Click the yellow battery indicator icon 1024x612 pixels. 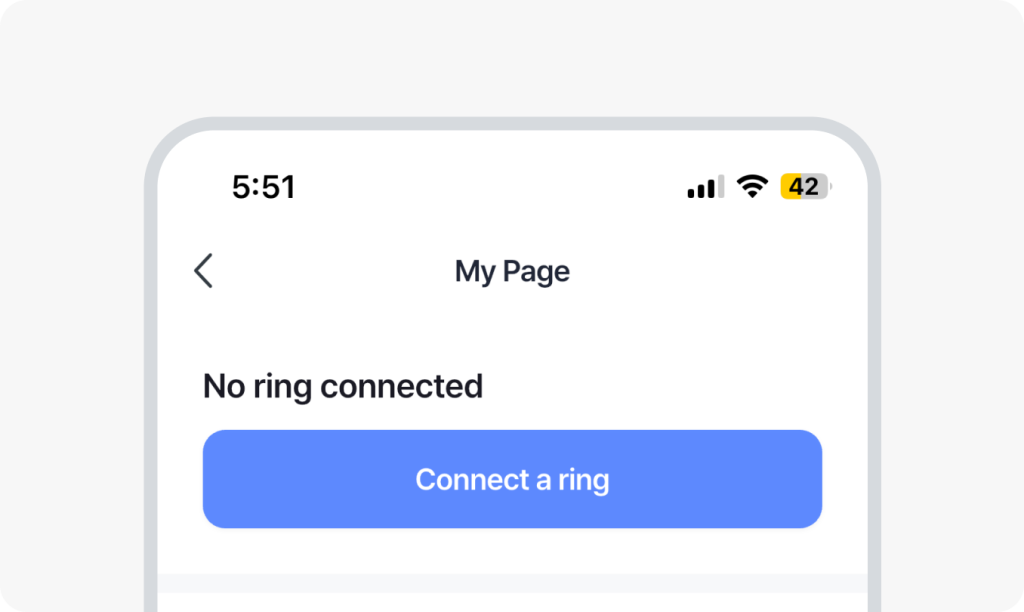(805, 187)
